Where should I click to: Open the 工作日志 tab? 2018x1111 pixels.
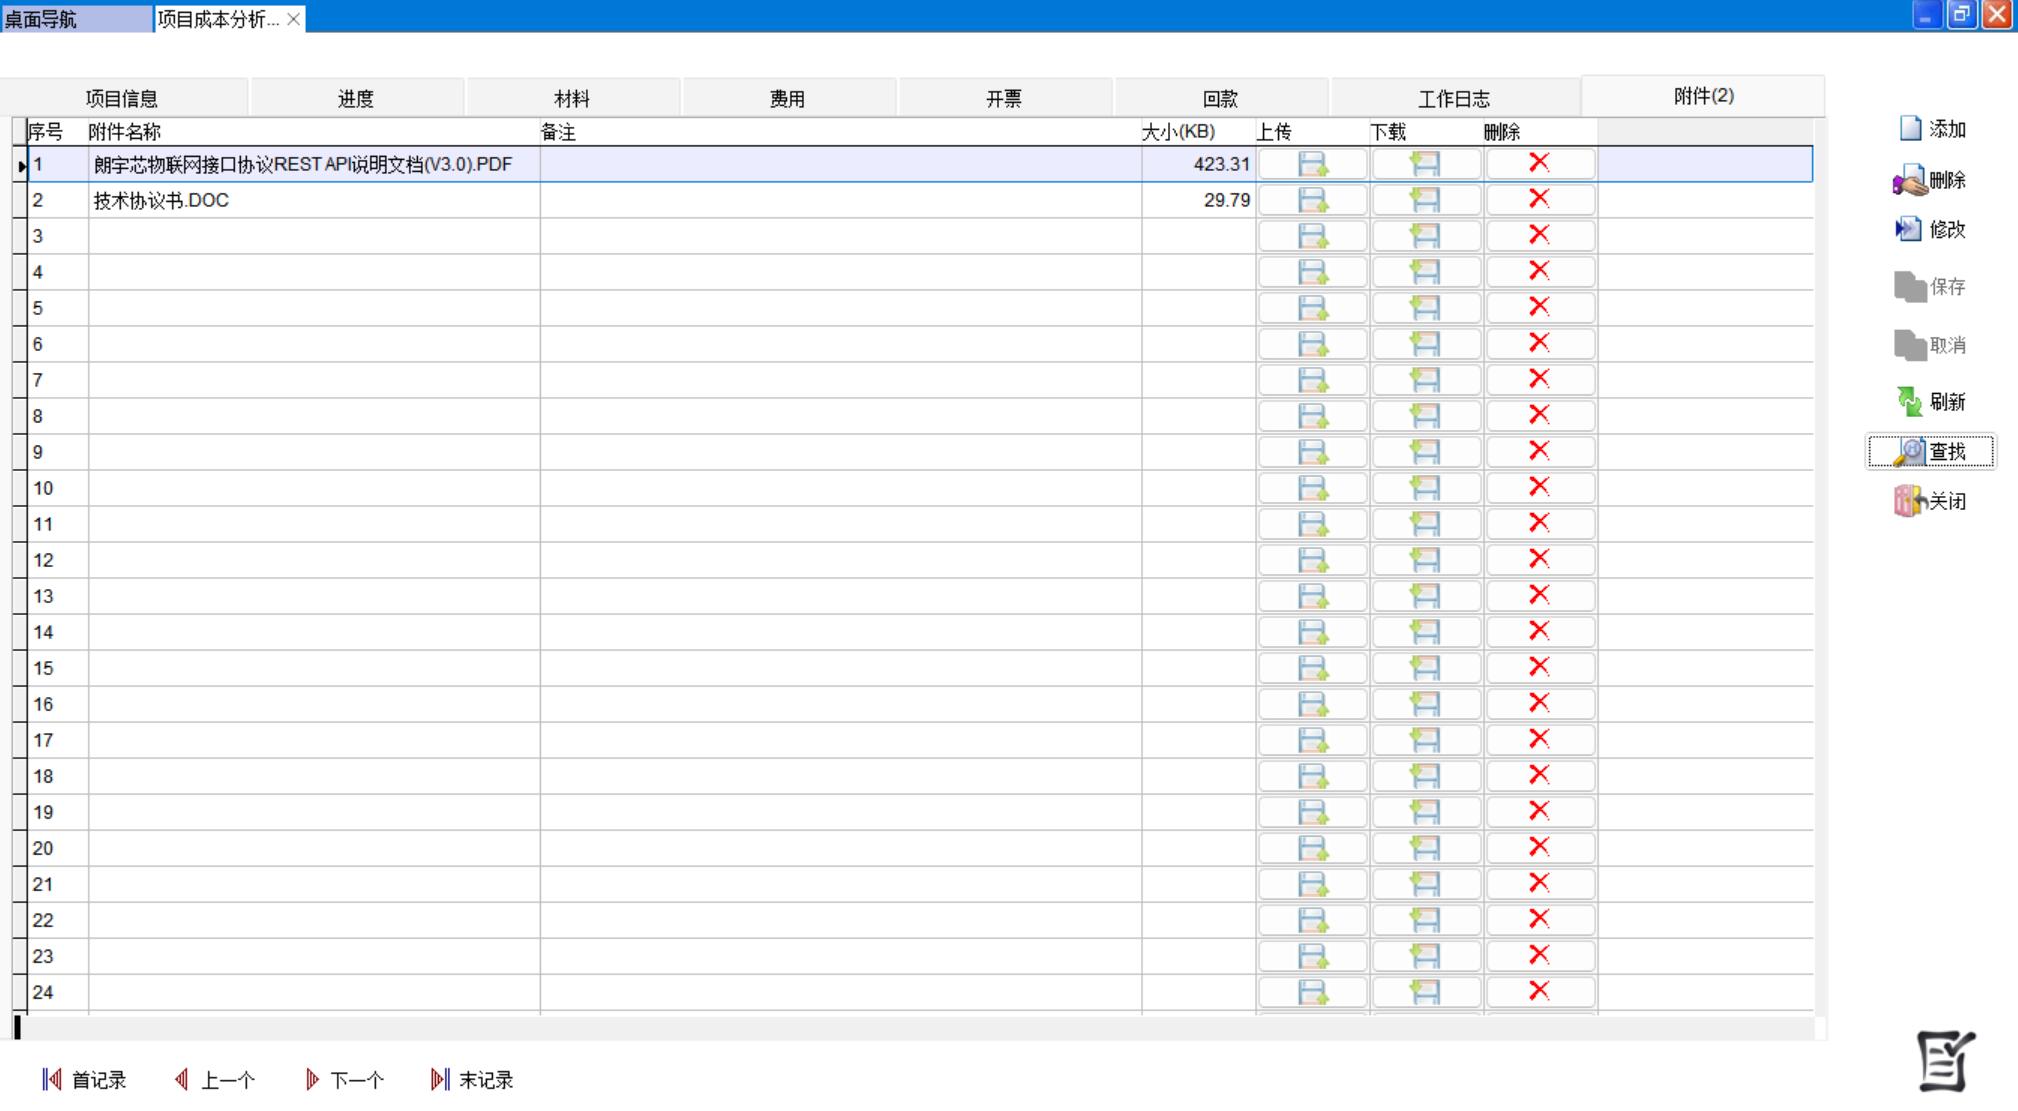1453,99
